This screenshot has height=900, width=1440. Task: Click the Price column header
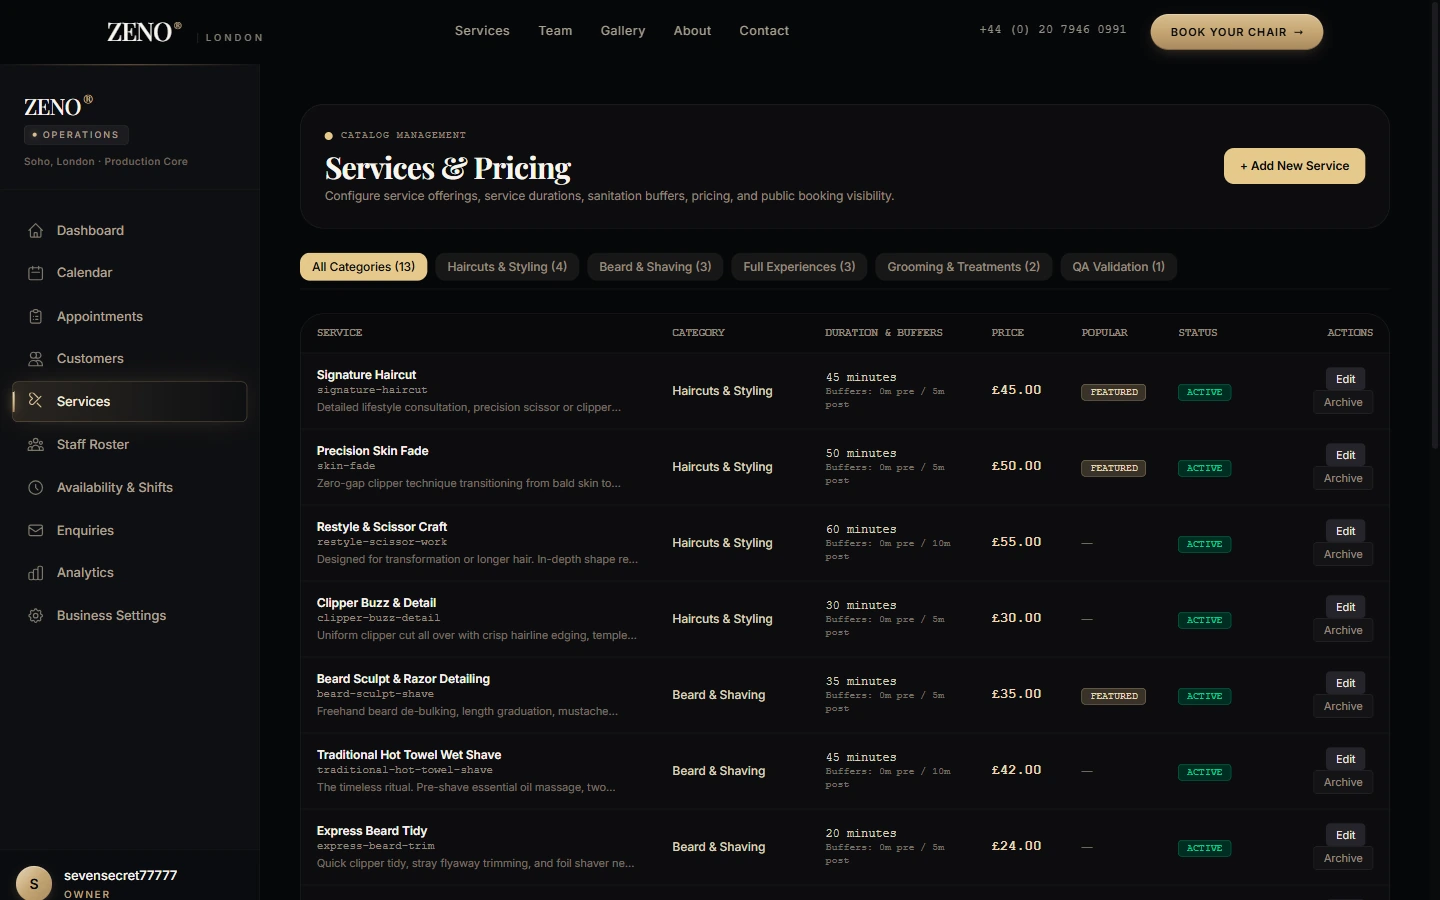[x=1008, y=333]
